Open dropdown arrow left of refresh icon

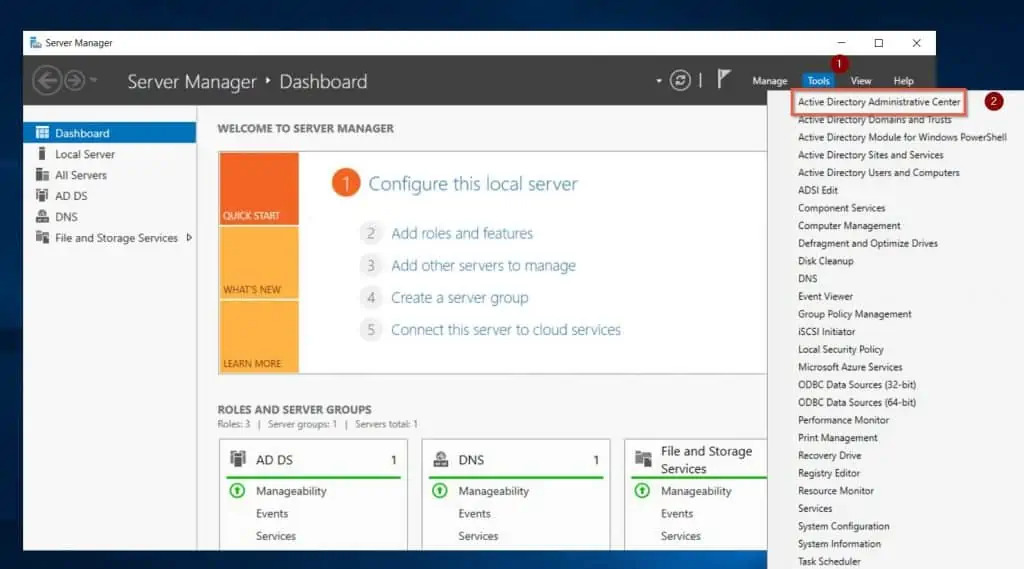(x=658, y=81)
